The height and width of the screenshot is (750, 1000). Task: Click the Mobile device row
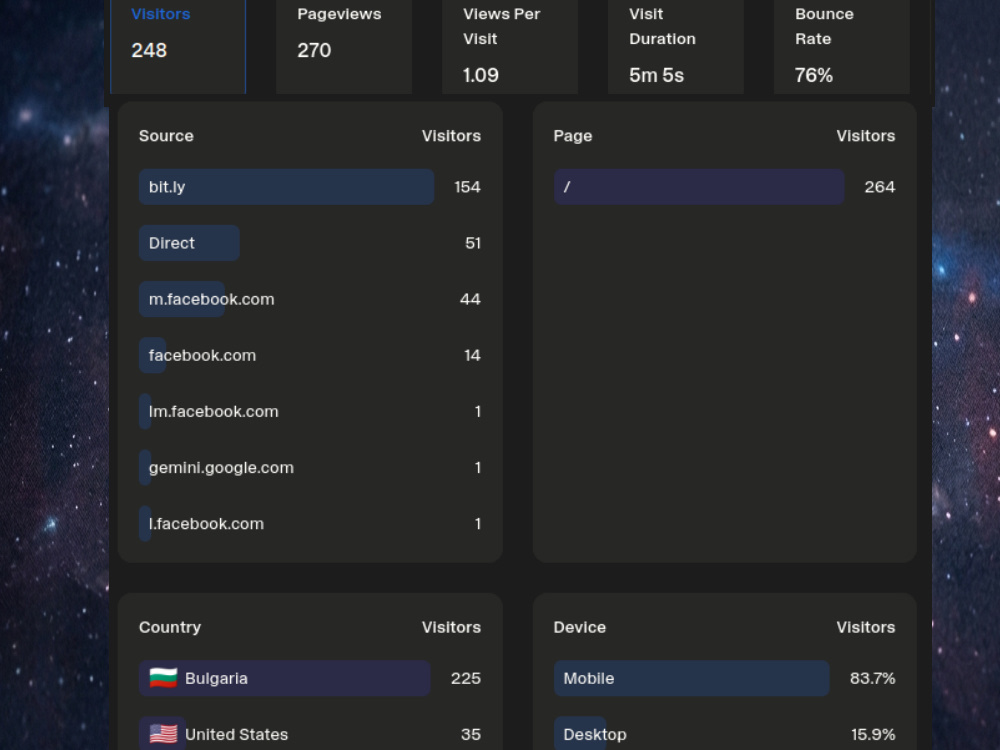(724, 678)
